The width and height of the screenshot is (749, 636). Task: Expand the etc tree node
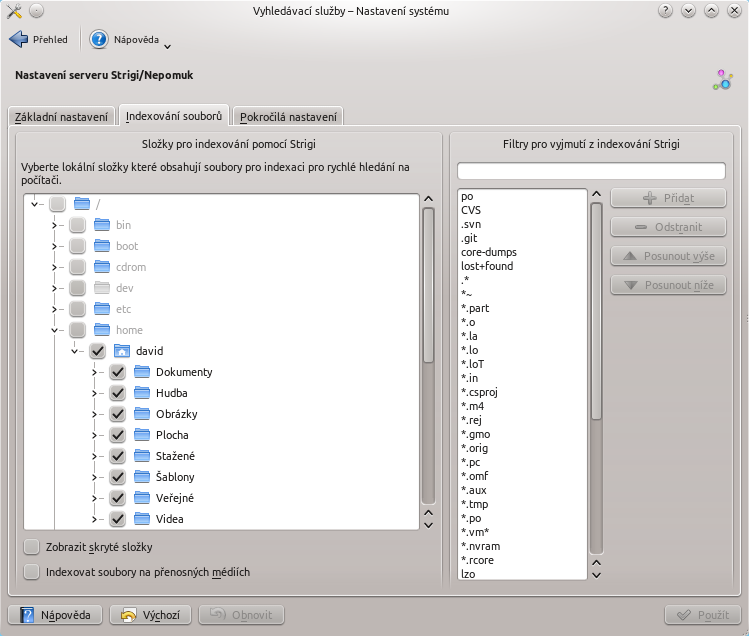[54, 309]
